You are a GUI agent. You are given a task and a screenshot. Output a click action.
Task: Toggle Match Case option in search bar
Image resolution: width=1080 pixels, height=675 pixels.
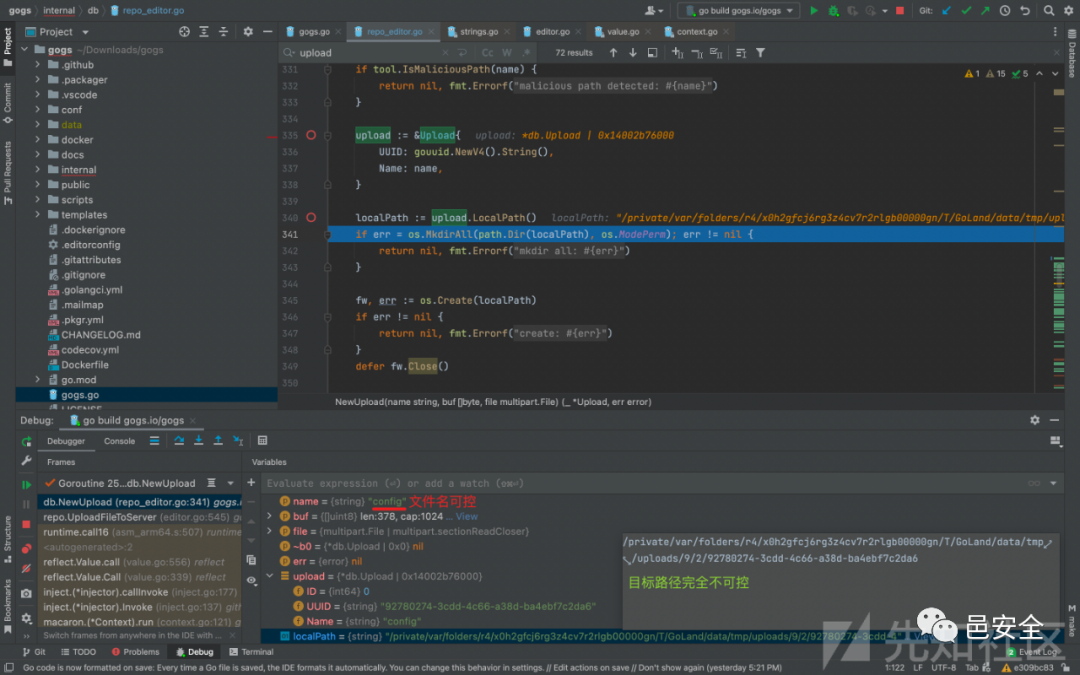487,53
